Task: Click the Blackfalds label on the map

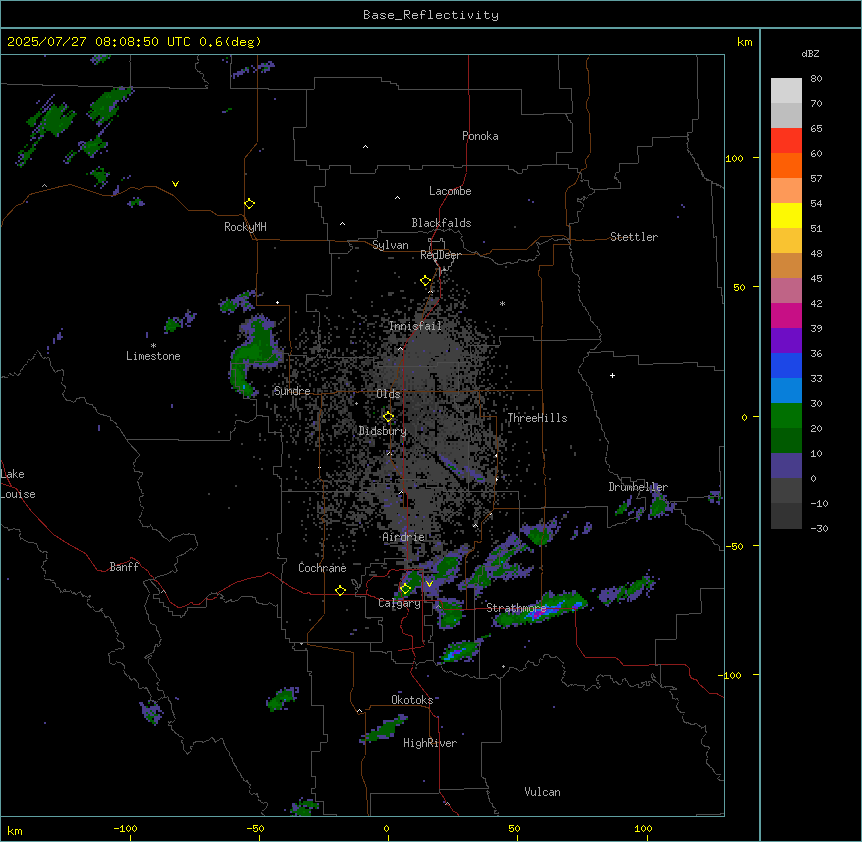Action: click(441, 223)
